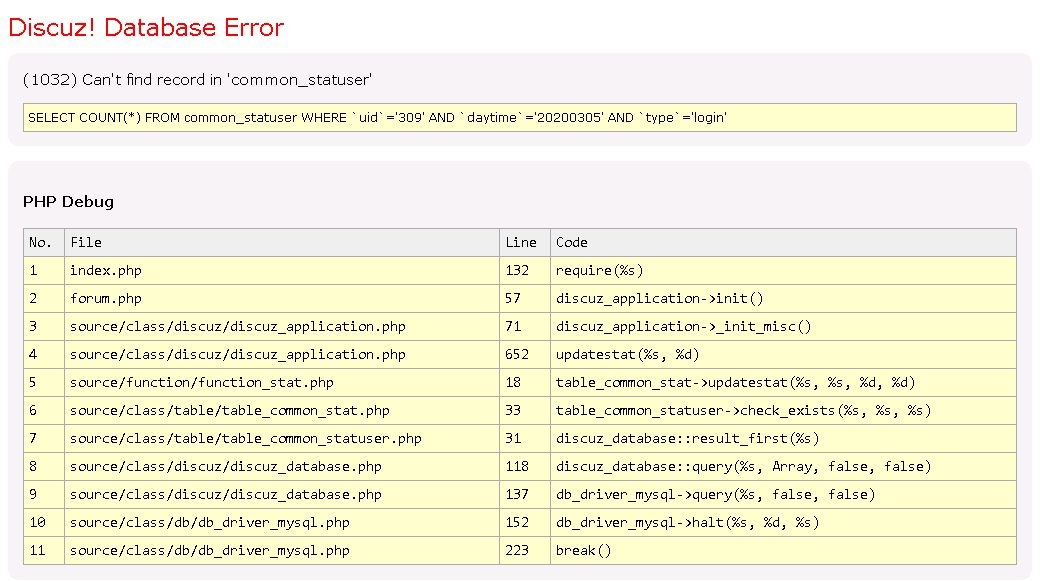The image size is (1054, 581).
Task: Click row number 10 in No. column
Action: click(44, 522)
